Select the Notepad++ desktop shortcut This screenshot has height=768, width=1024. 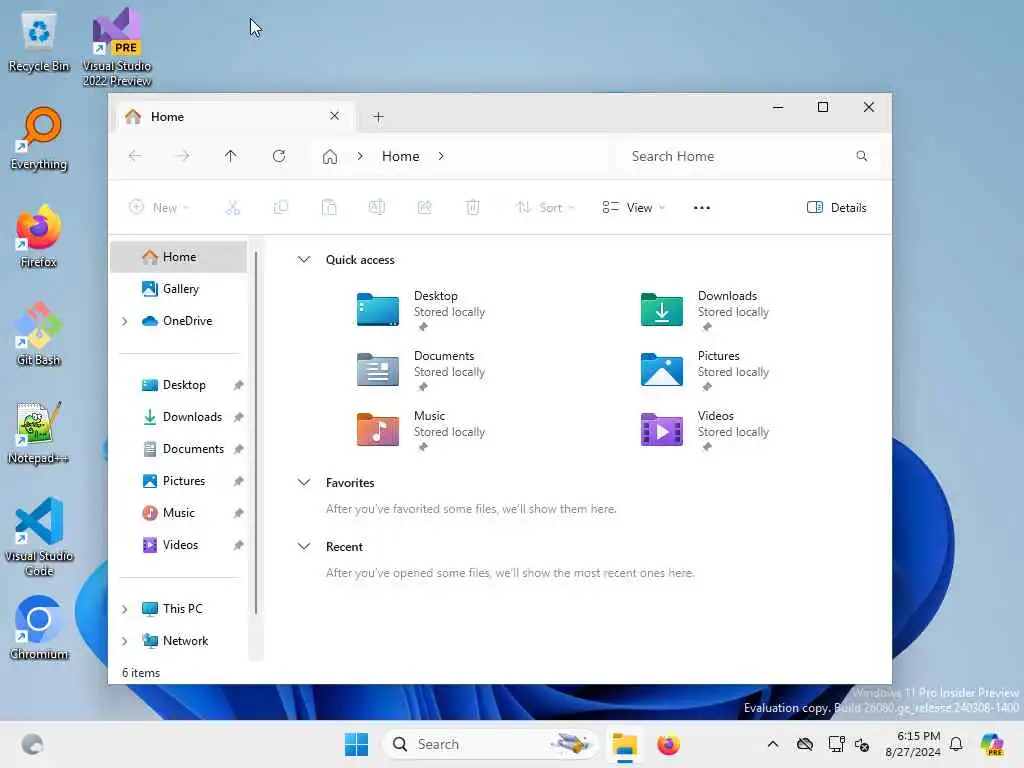[x=39, y=432]
